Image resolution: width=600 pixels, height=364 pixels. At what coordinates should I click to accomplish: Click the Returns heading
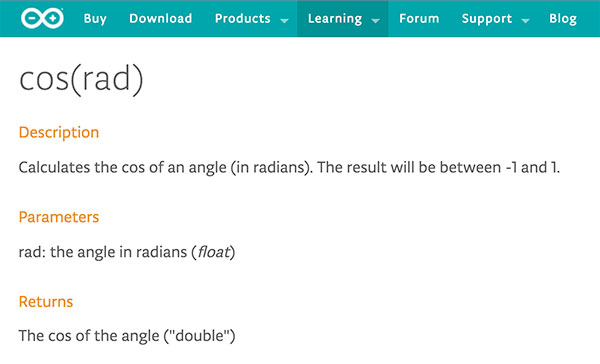pyautogui.click(x=46, y=302)
